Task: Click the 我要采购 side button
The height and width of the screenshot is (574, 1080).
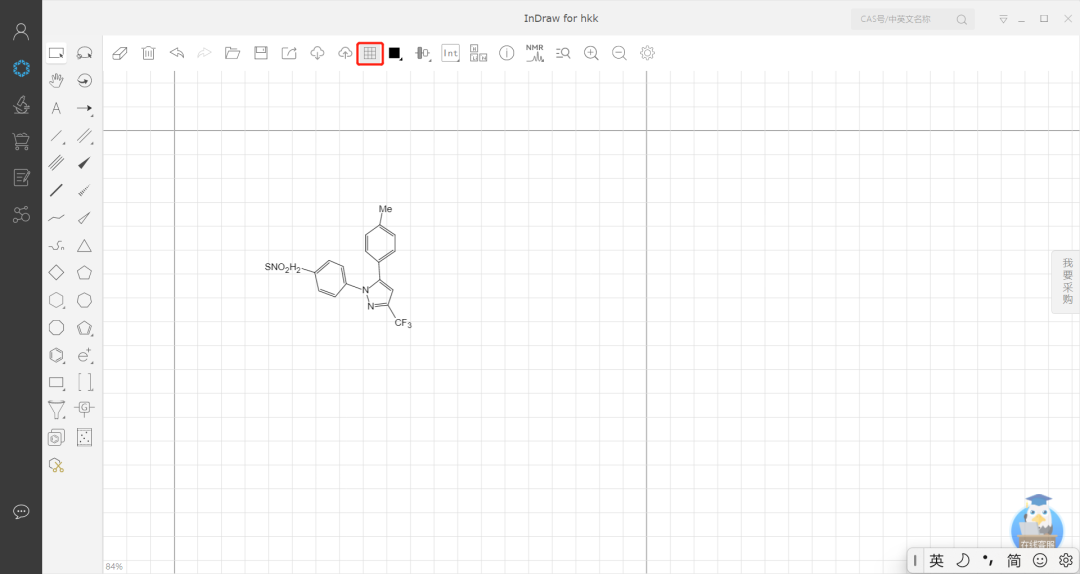Action: tap(1067, 281)
